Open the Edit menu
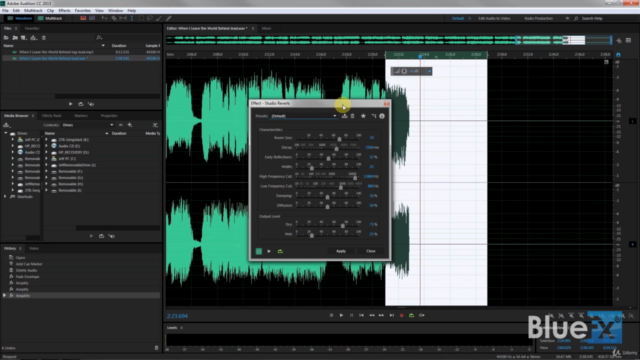This screenshot has height=360, width=640. pos(16,11)
